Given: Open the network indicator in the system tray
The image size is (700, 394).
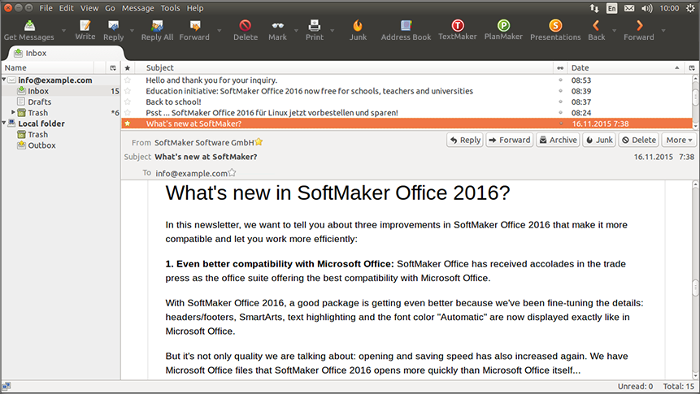Looking at the screenshot, I should [594, 8].
